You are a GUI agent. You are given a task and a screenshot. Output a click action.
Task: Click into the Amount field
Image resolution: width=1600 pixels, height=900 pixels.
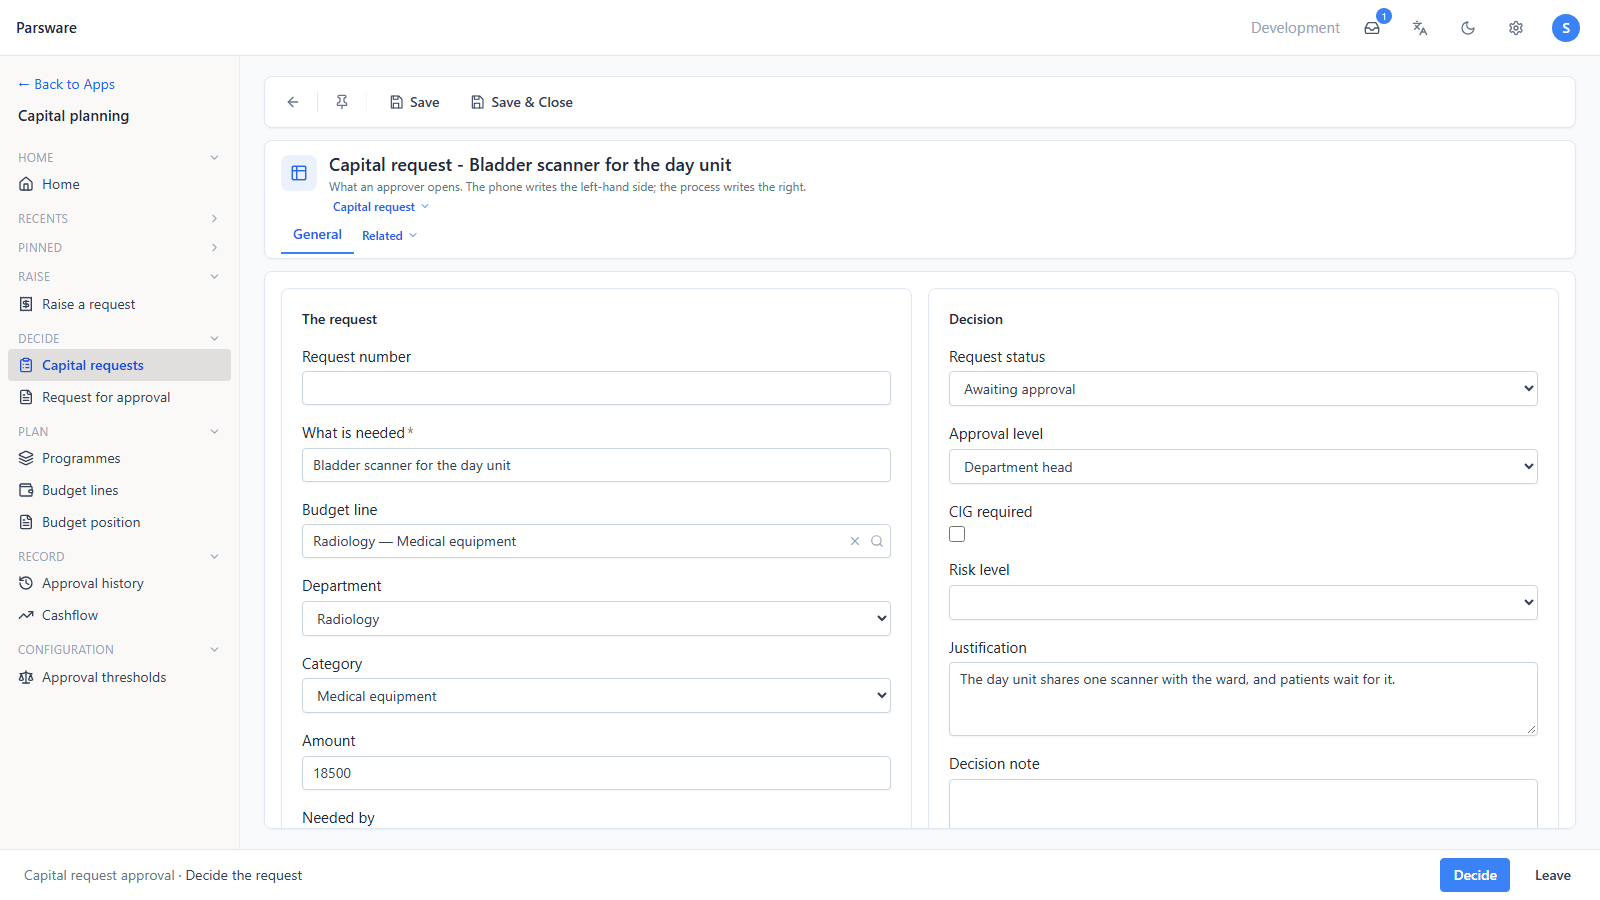[x=596, y=773]
